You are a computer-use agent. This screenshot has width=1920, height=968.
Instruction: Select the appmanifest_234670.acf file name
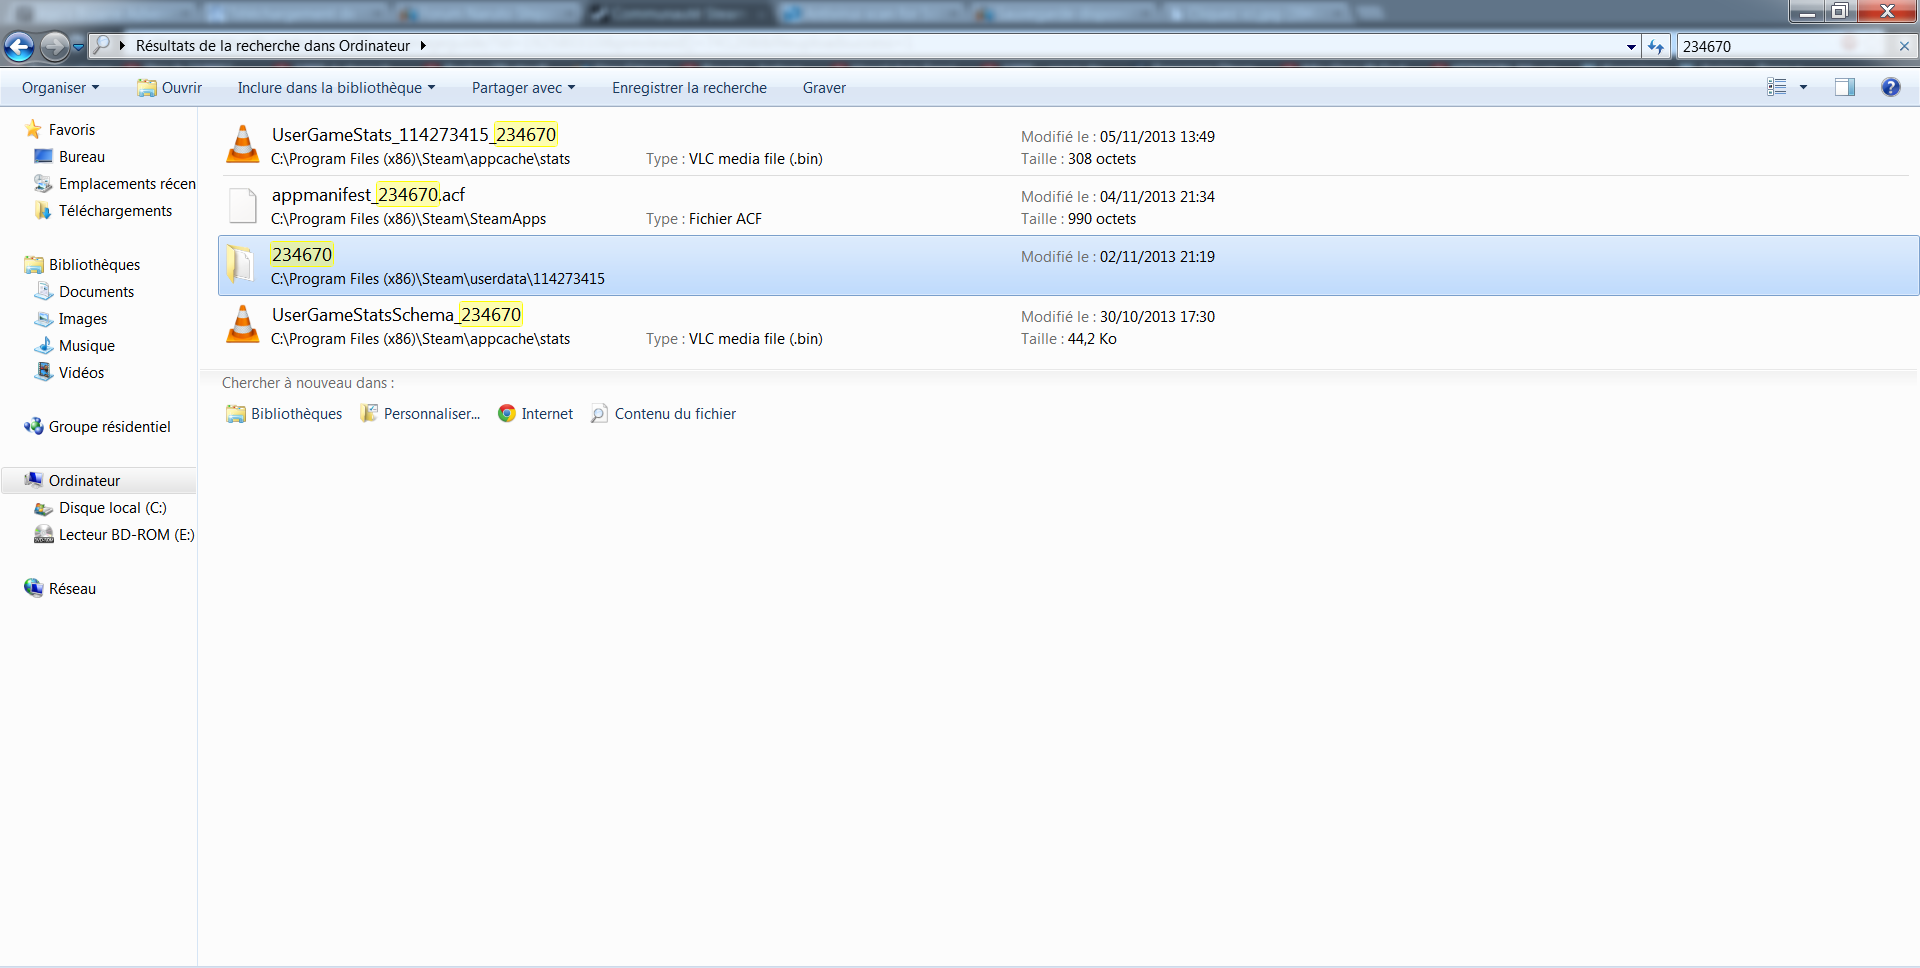coord(368,195)
